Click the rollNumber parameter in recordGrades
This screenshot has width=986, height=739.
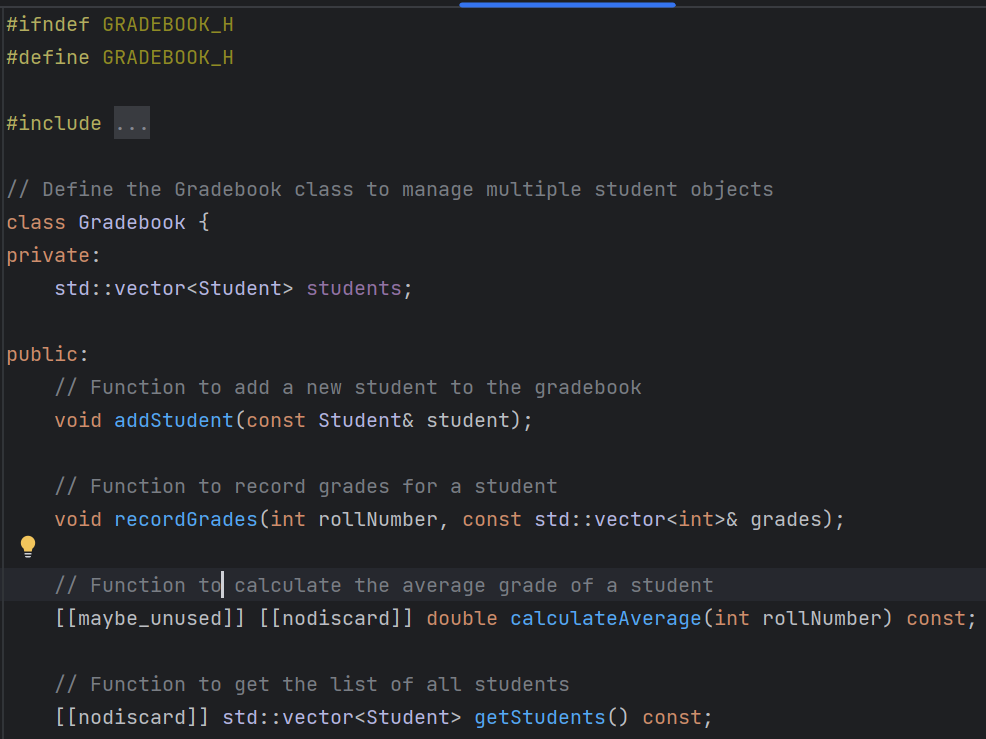coord(378,520)
